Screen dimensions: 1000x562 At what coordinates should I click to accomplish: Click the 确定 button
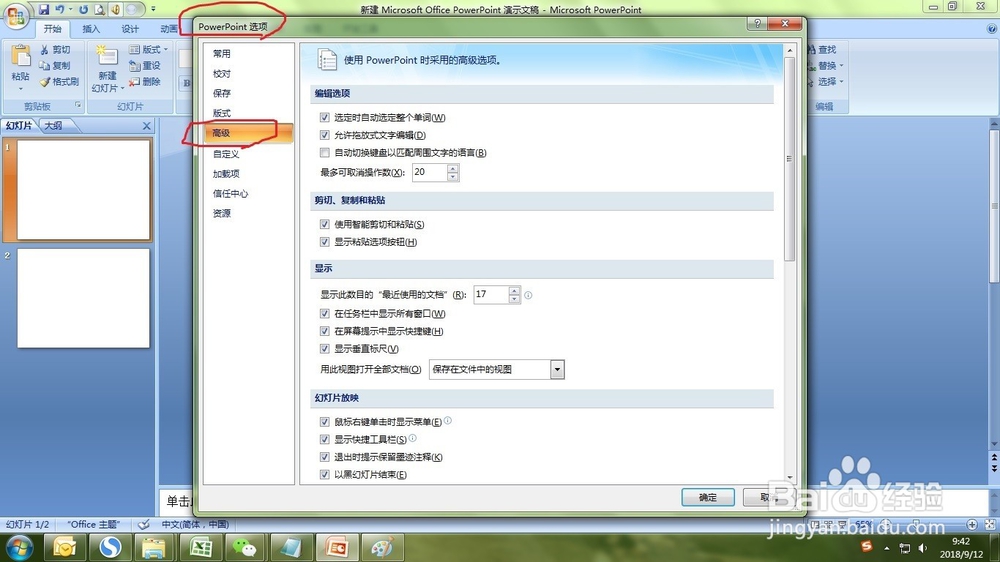(x=708, y=497)
